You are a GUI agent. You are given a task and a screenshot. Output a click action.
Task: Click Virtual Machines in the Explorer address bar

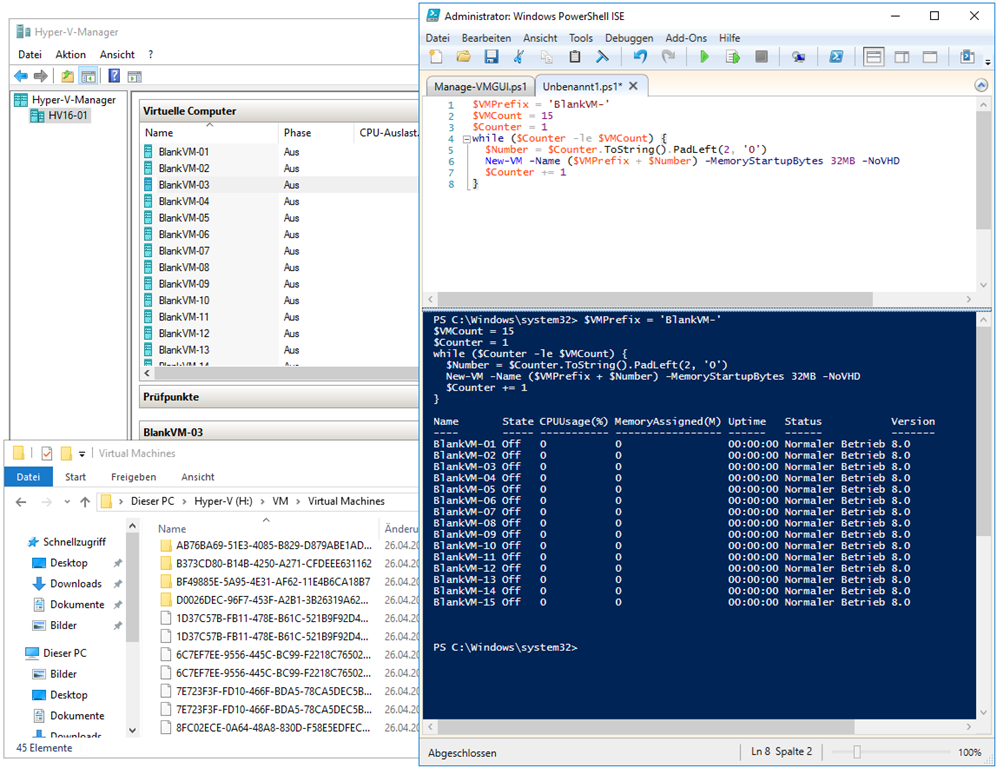point(347,502)
